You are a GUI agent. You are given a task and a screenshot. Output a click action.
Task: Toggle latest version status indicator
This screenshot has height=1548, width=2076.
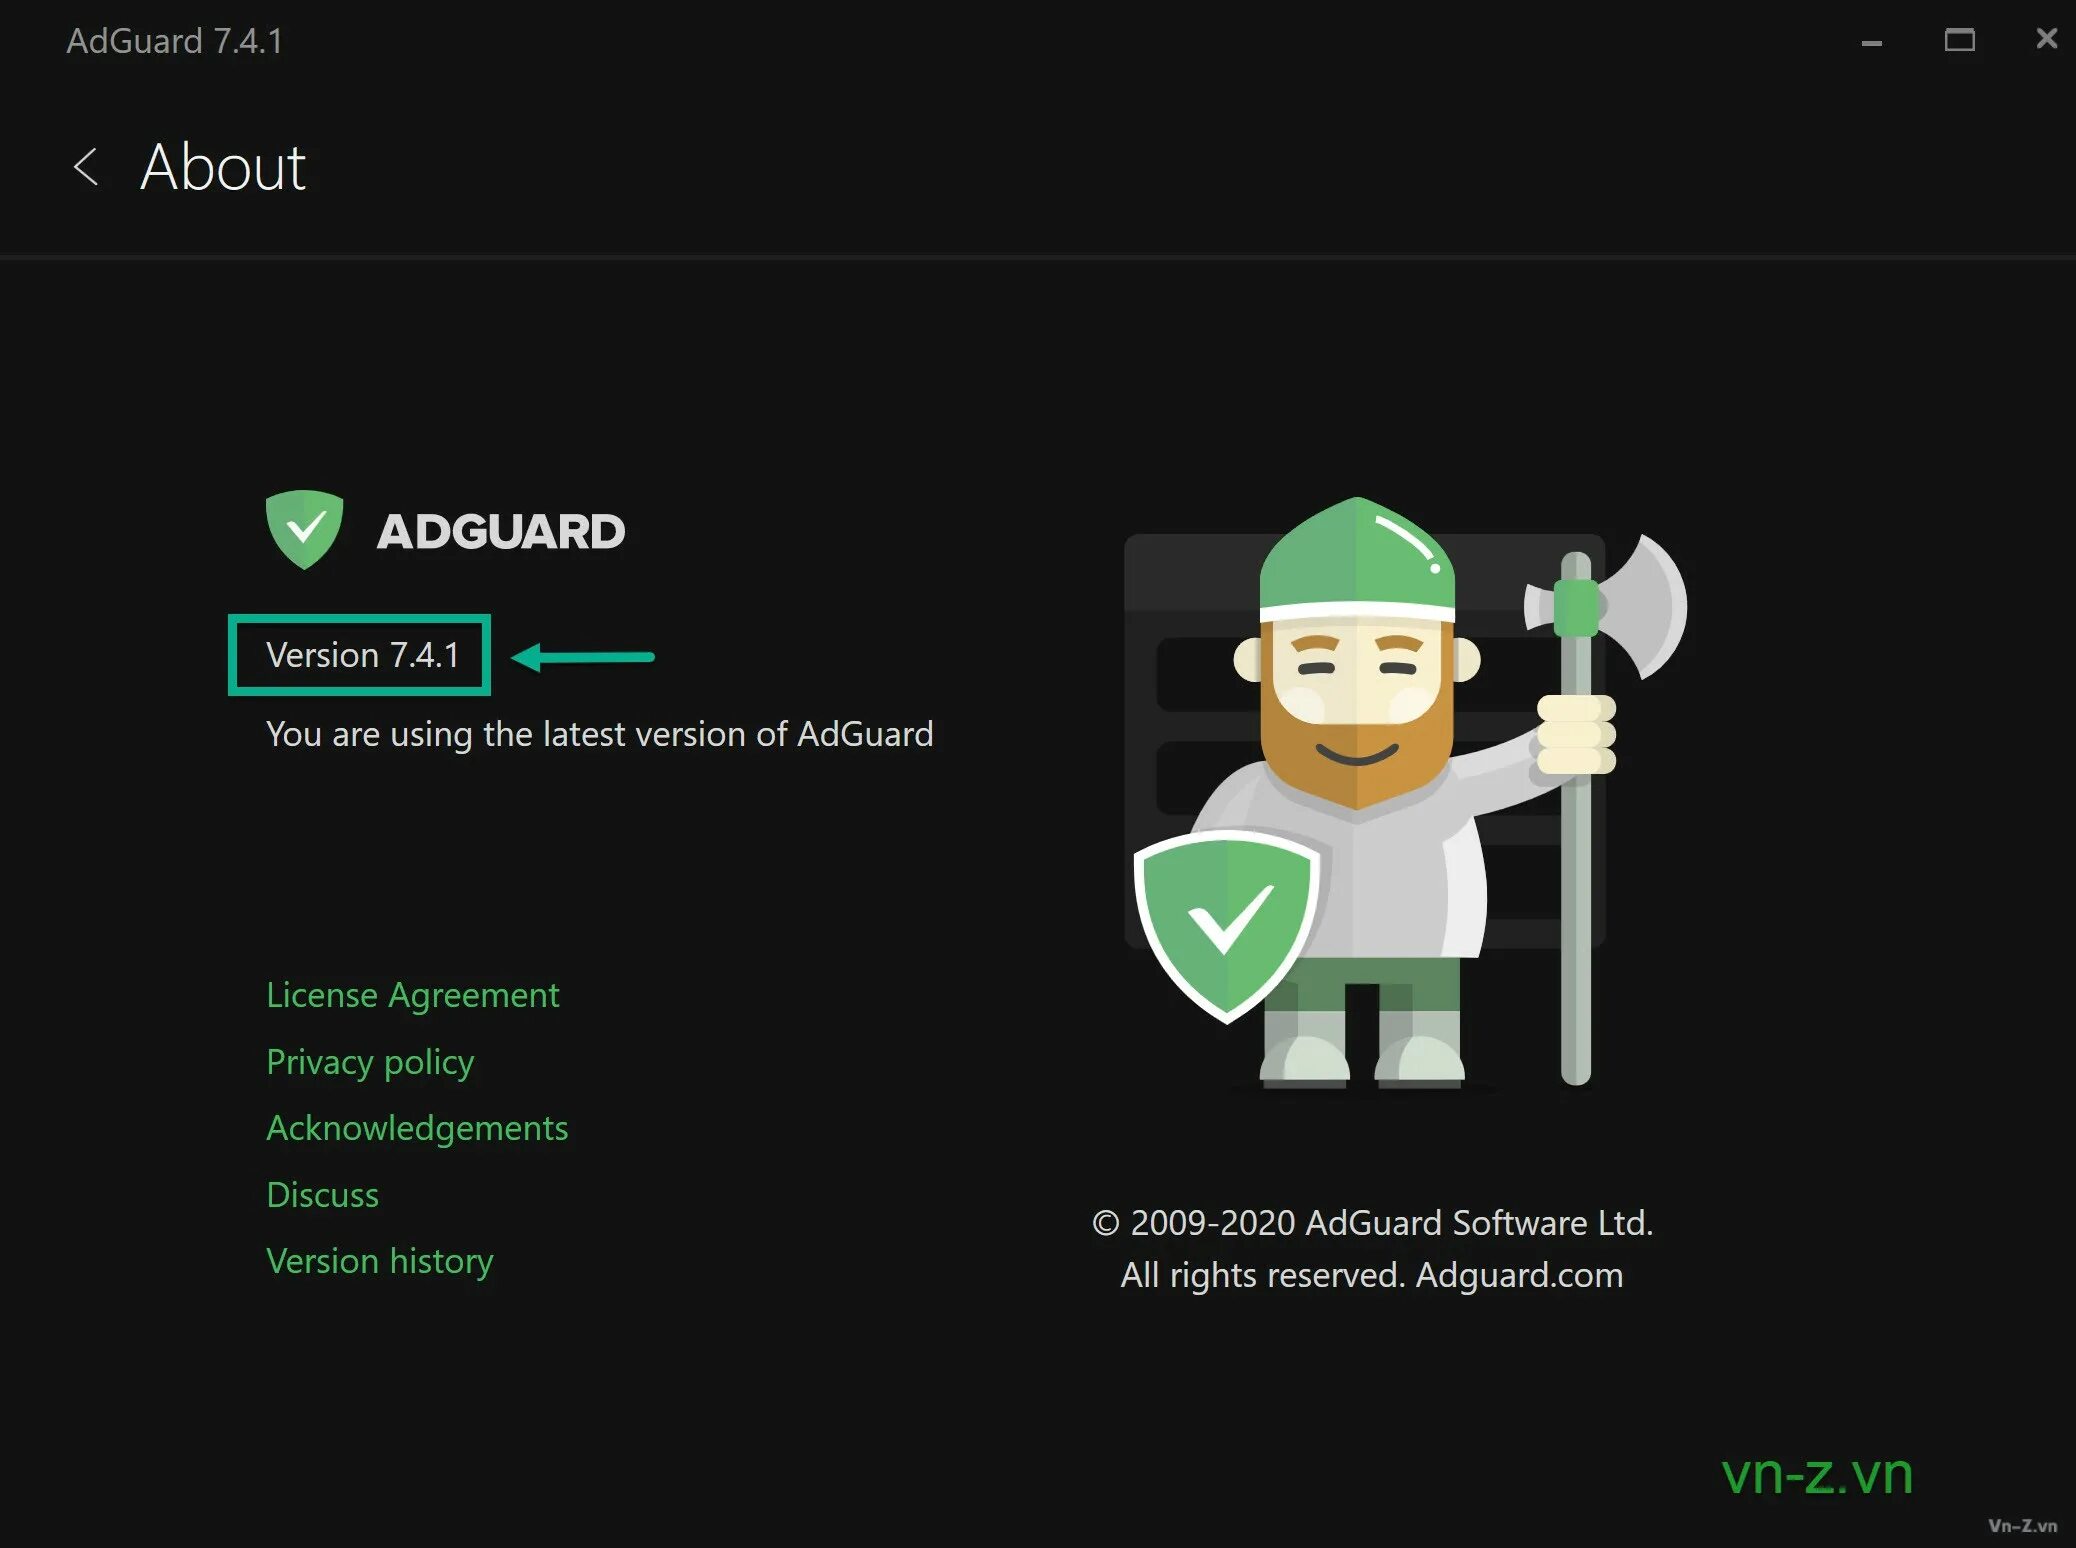[600, 732]
